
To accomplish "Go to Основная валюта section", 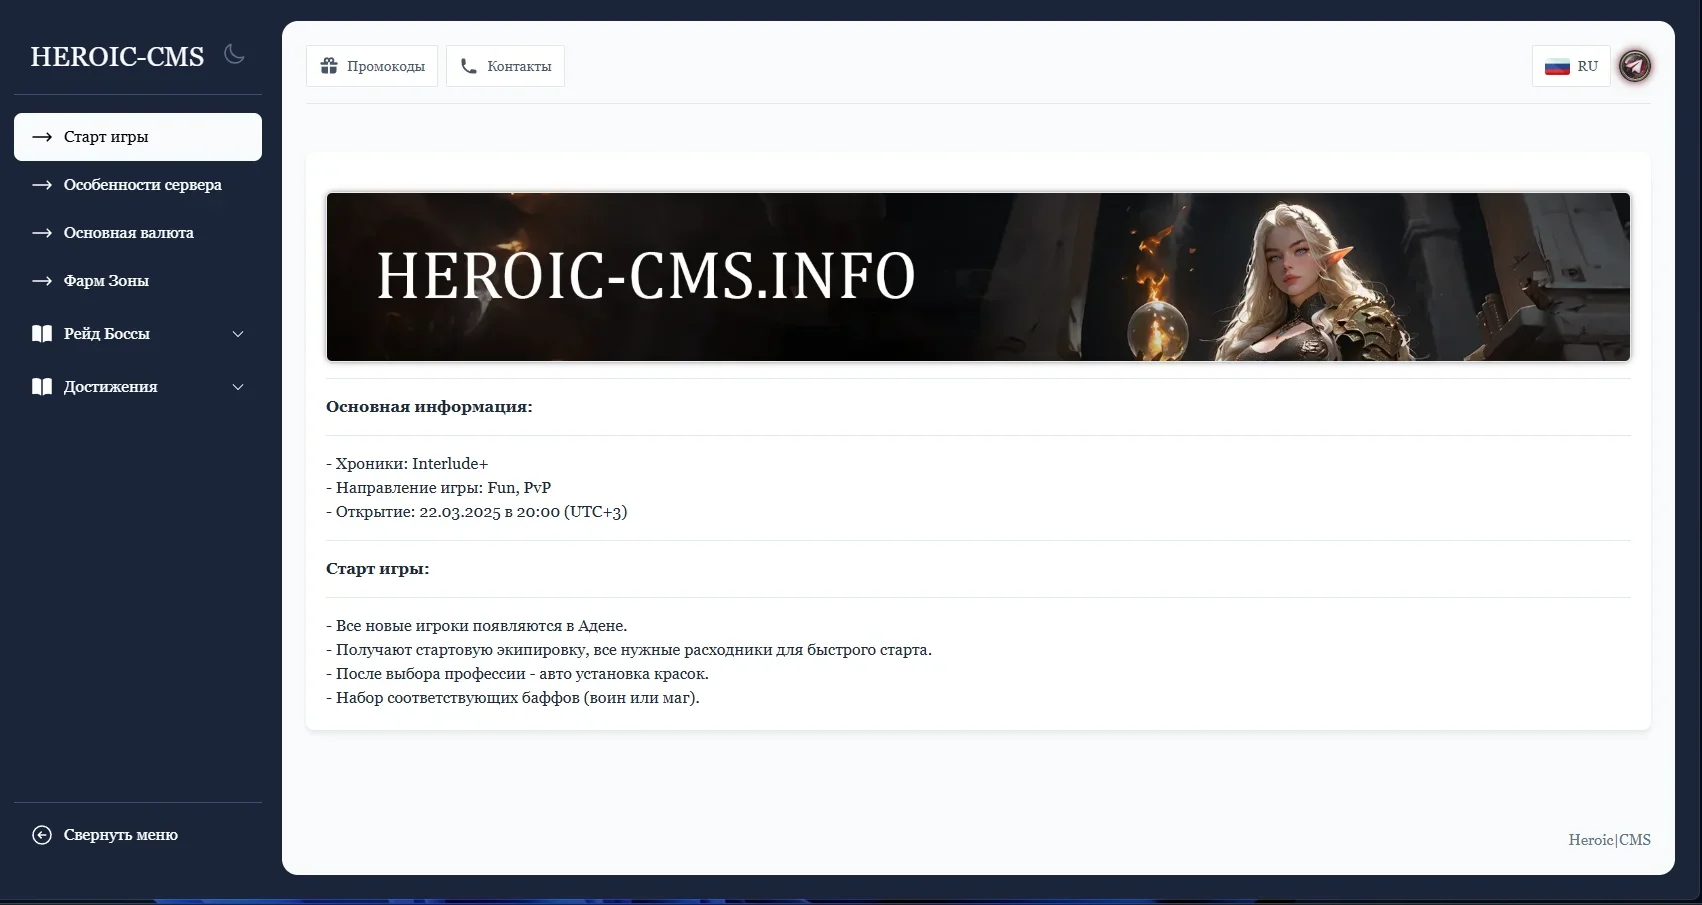I will coord(138,233).
